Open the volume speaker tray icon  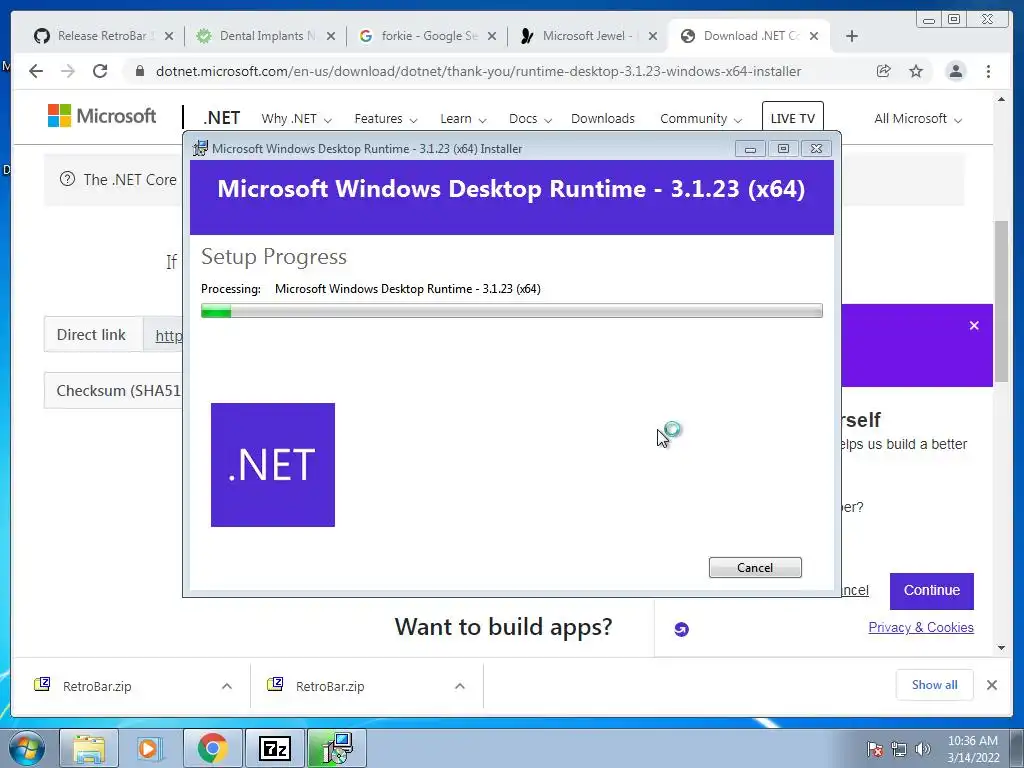923,749
